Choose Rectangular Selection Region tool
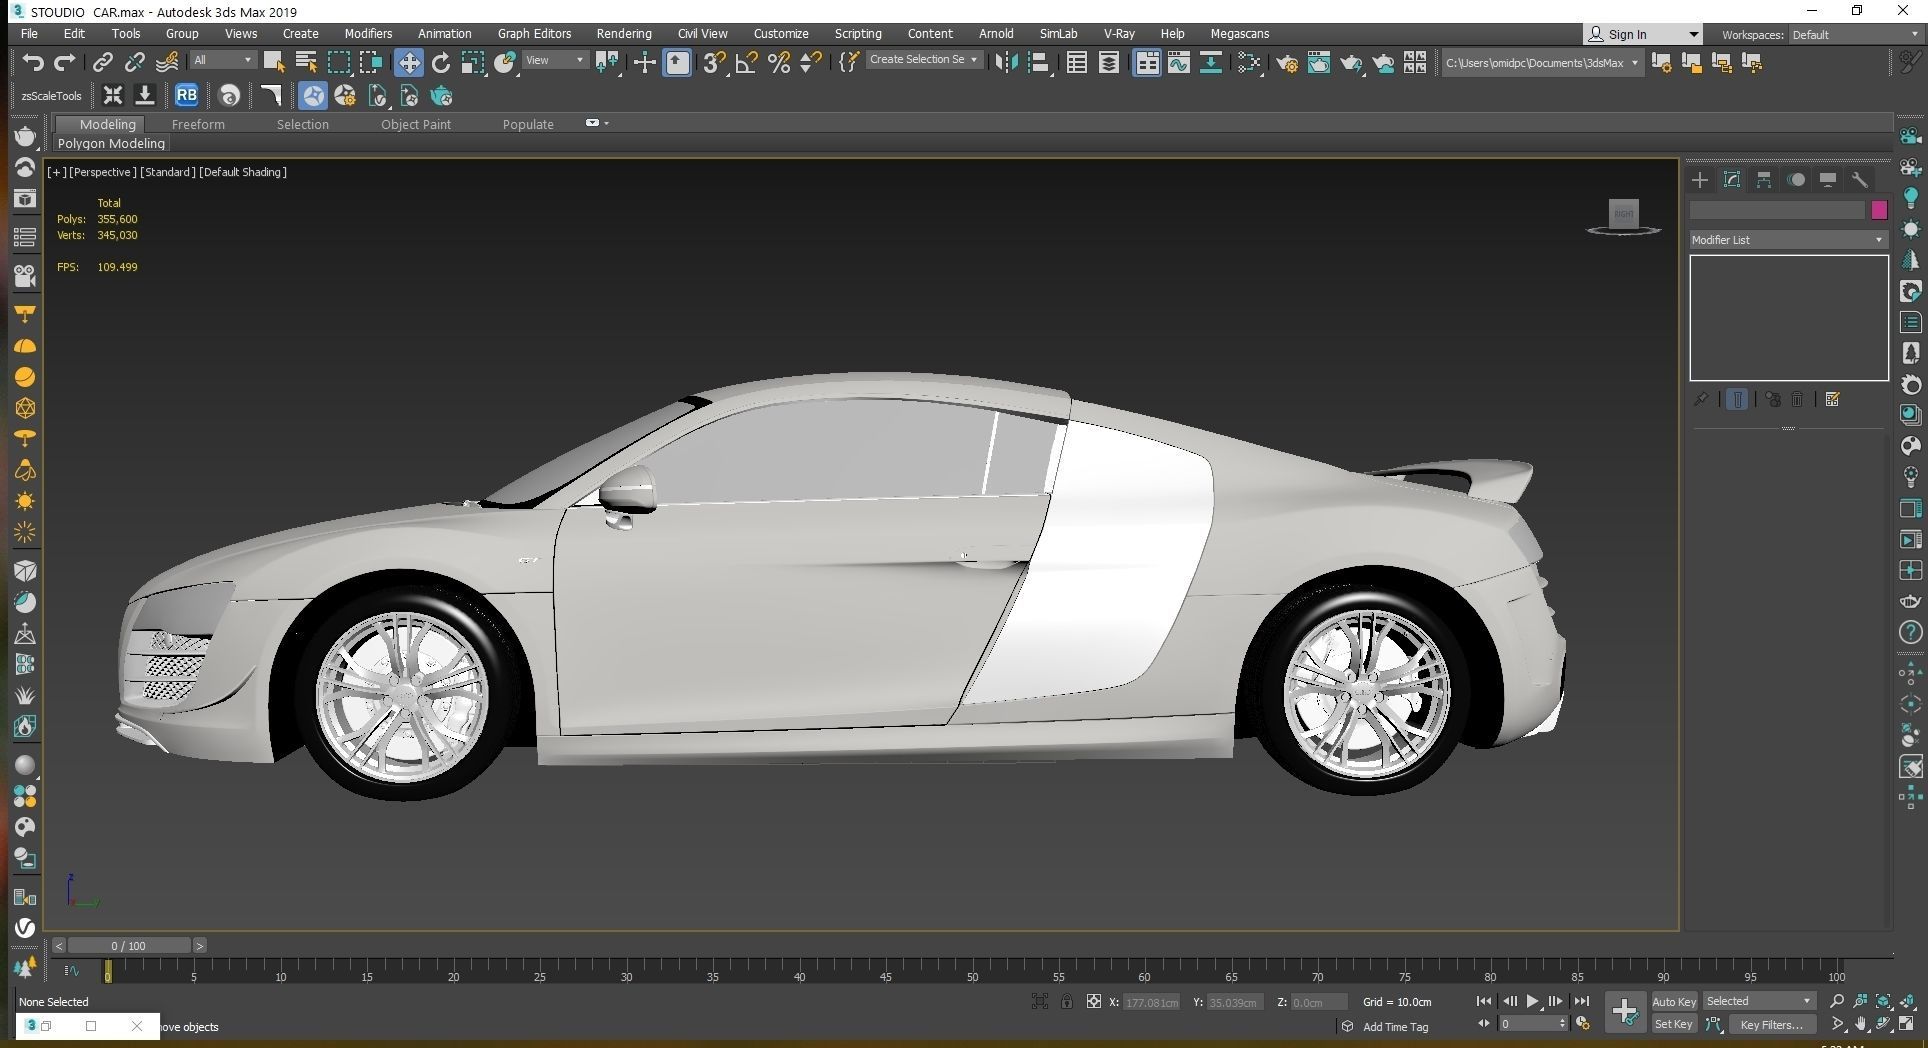The image size is (1928, 1048). click(339, 63)
